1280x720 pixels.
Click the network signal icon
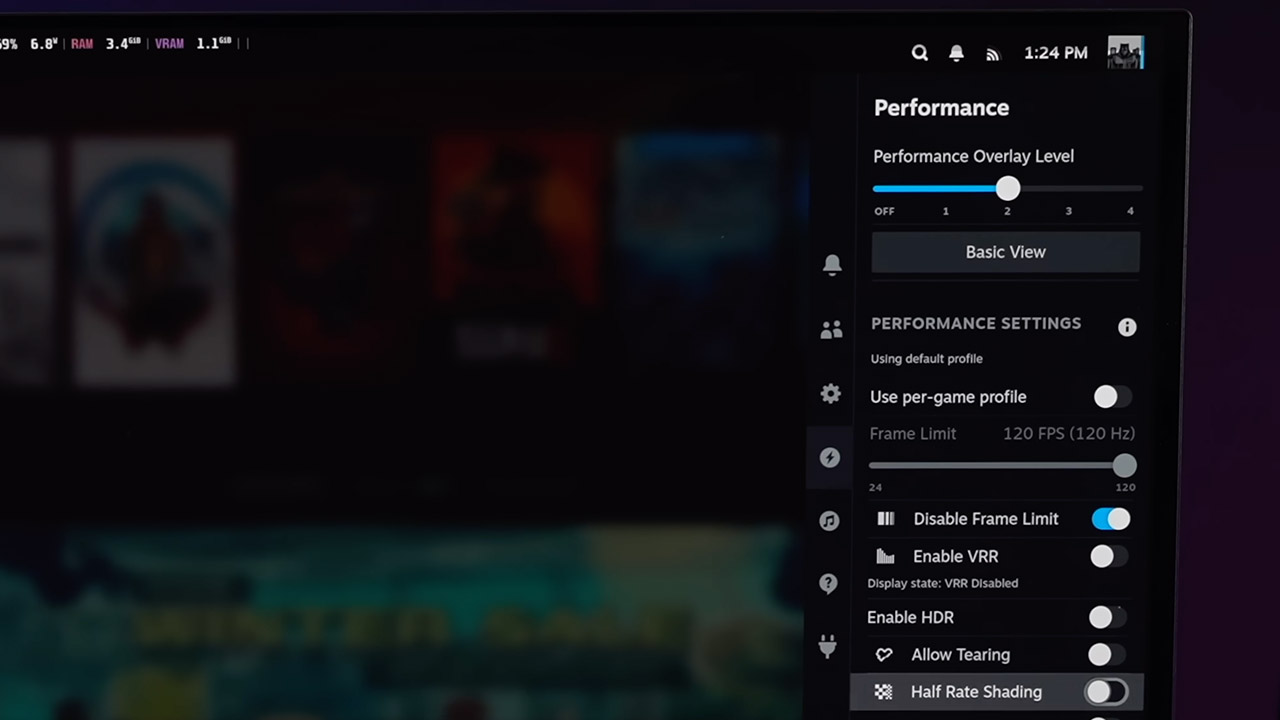[x=992, y=54]
